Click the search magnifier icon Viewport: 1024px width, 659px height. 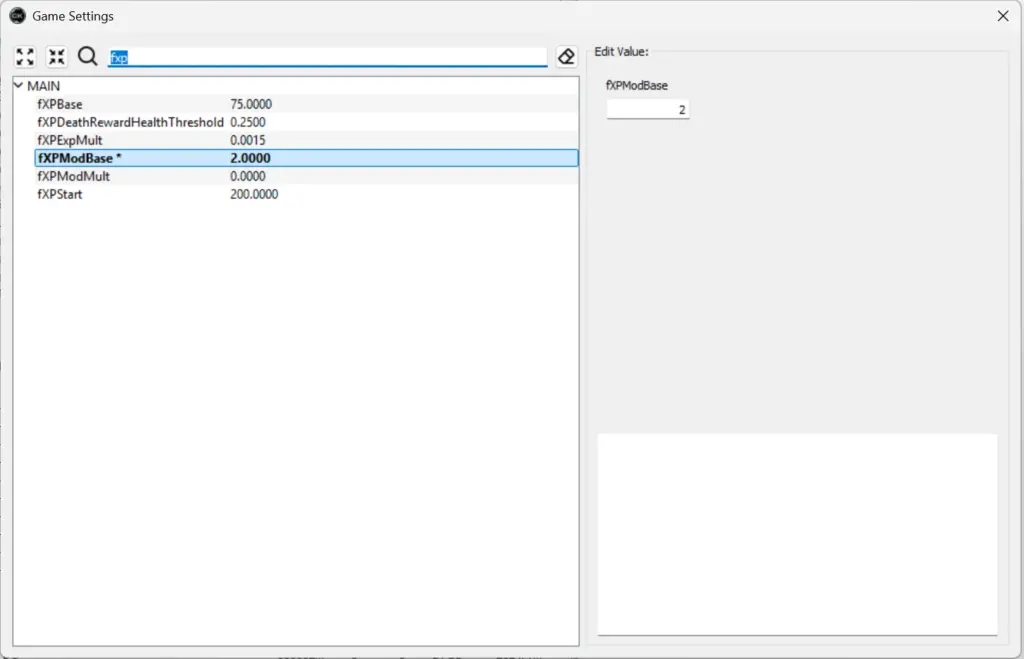[x=87, y=57]
